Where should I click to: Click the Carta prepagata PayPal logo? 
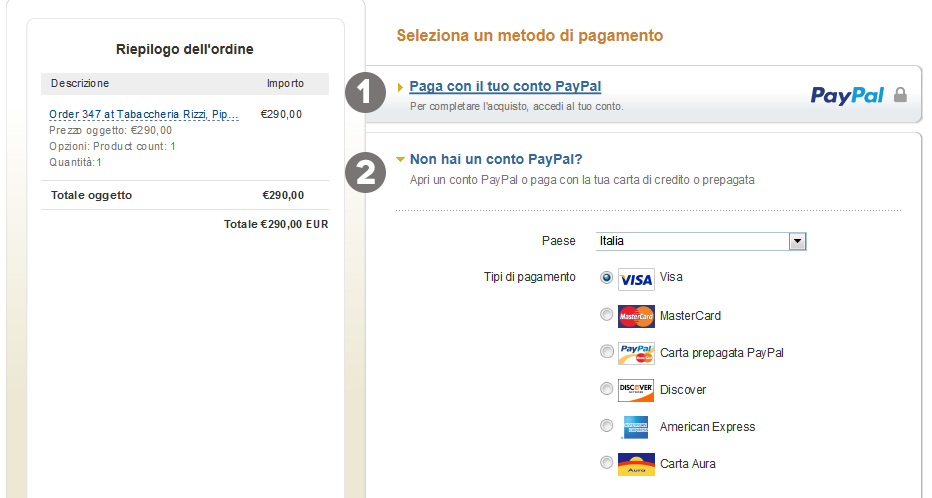pyautogui.click(x=636, y=353)
